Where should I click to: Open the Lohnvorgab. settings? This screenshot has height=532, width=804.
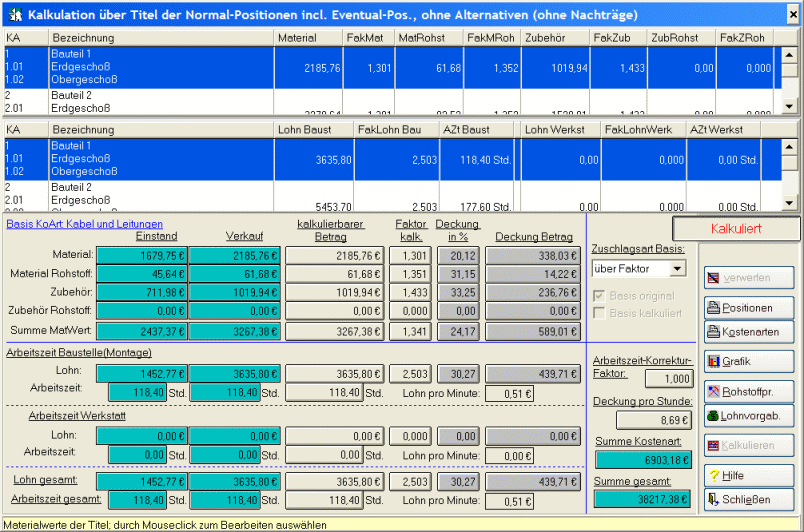(x=749, y=416)
